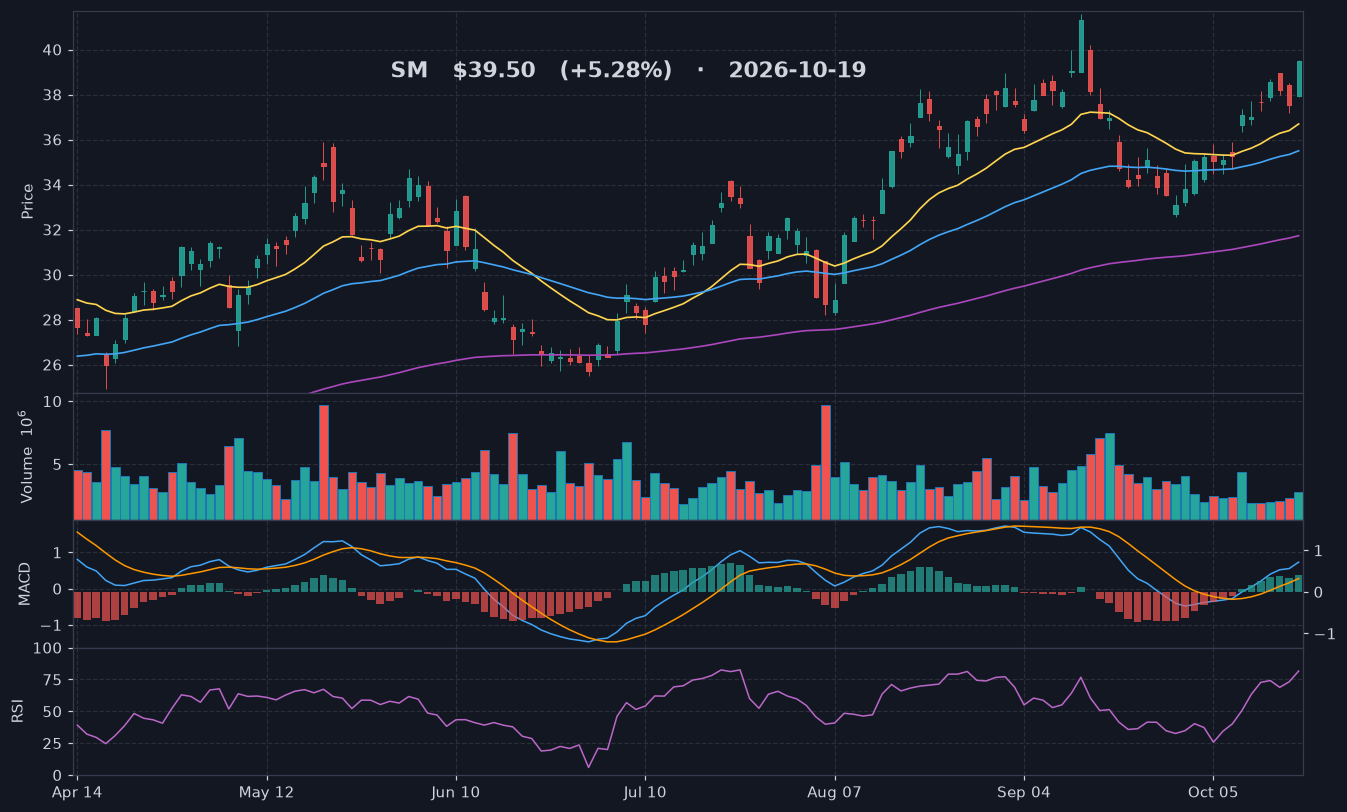Click the last green candlestick at right edge

point(1299,78)
